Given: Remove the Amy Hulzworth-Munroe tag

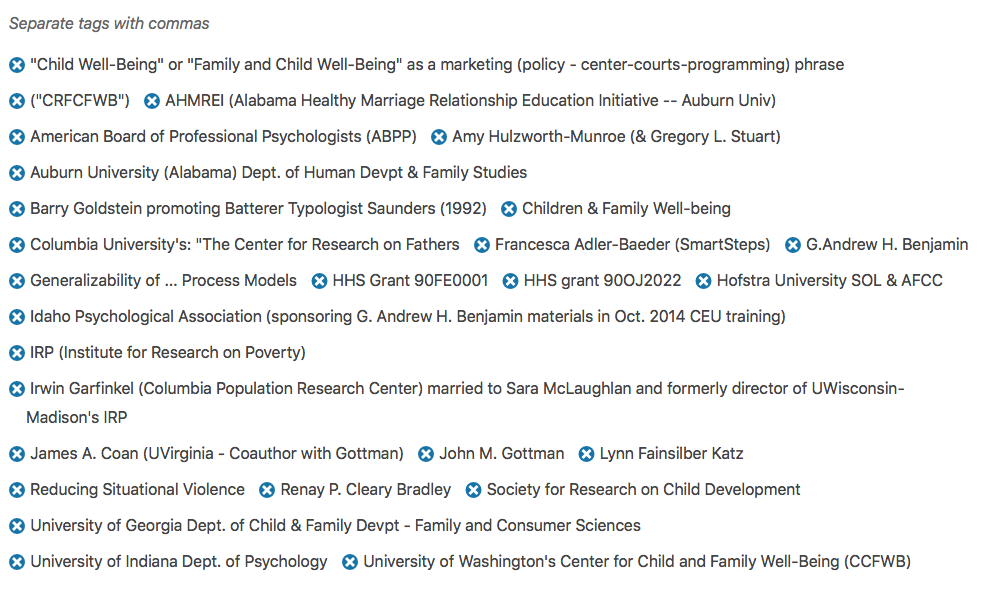Looking at the screenshot, I should [439, 137].
